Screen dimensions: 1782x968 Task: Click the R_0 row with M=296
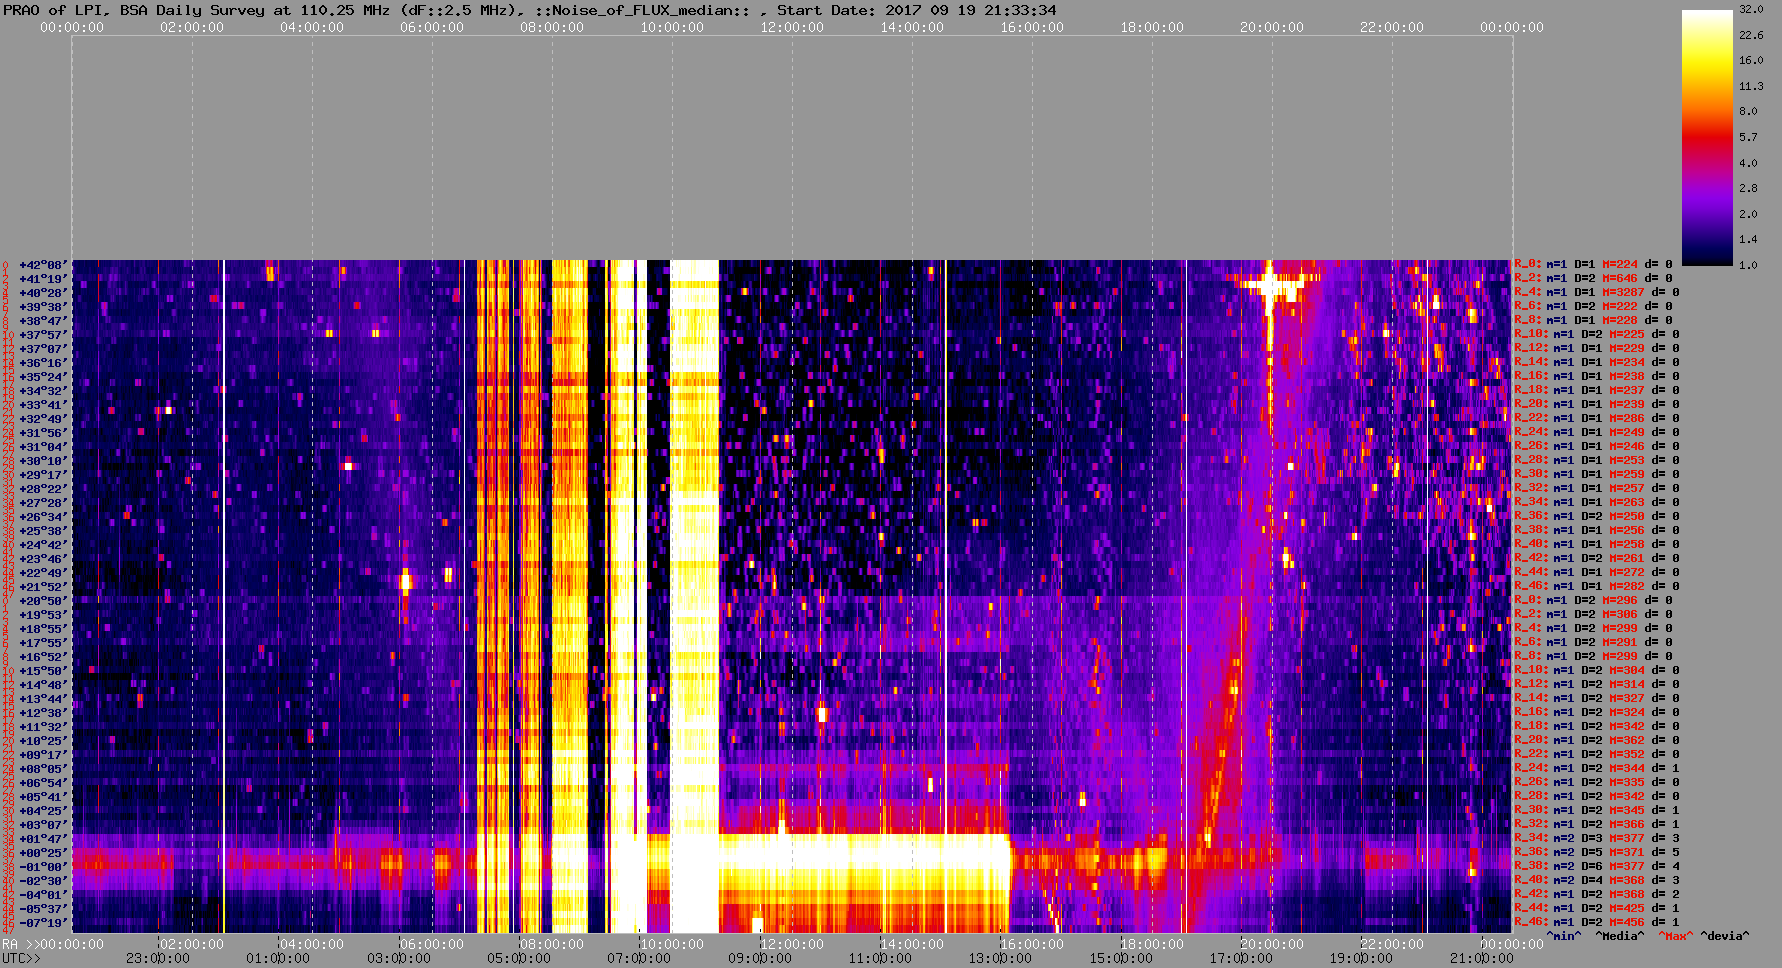pos(1594,601)
